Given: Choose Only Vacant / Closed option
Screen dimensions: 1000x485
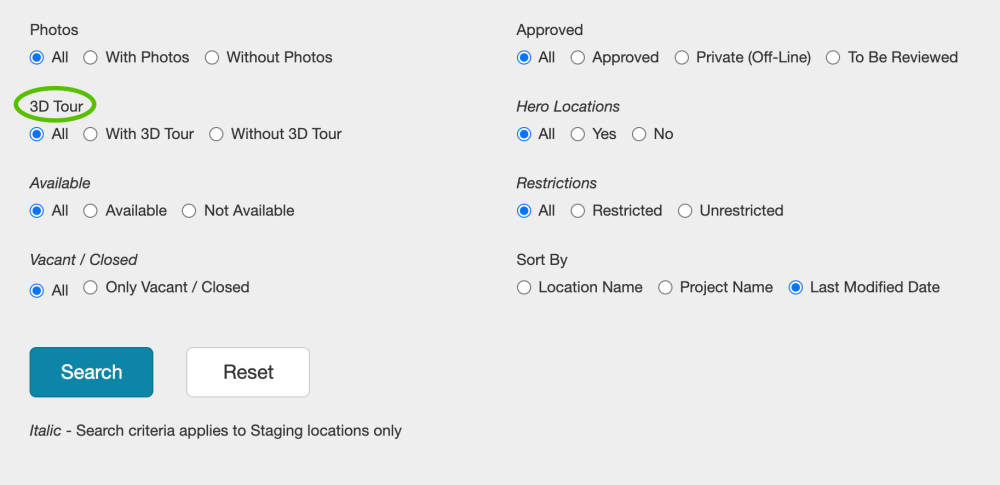Looking at the screenshot, I should click(x=90, y=288).
